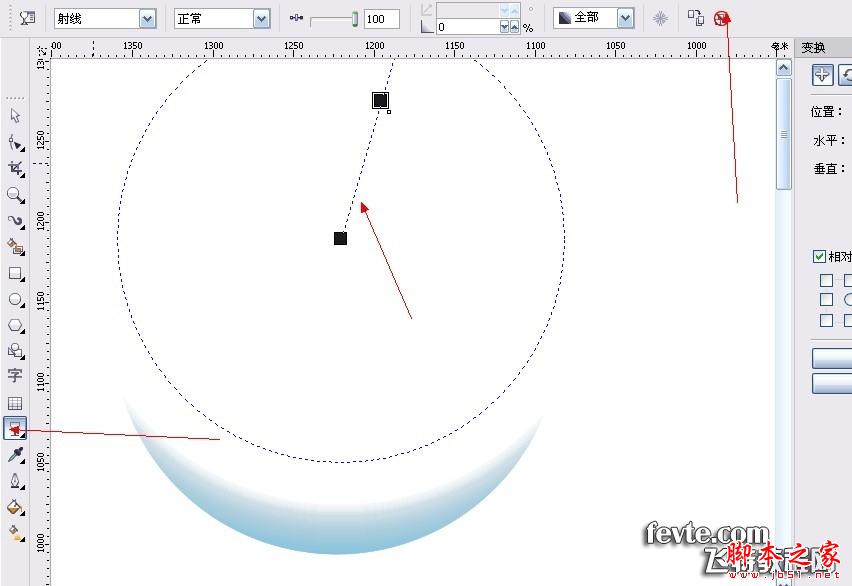Viewport: 852px width, 586px height.
Task: Click the 位置： label in docker
Action: (826, 112)
